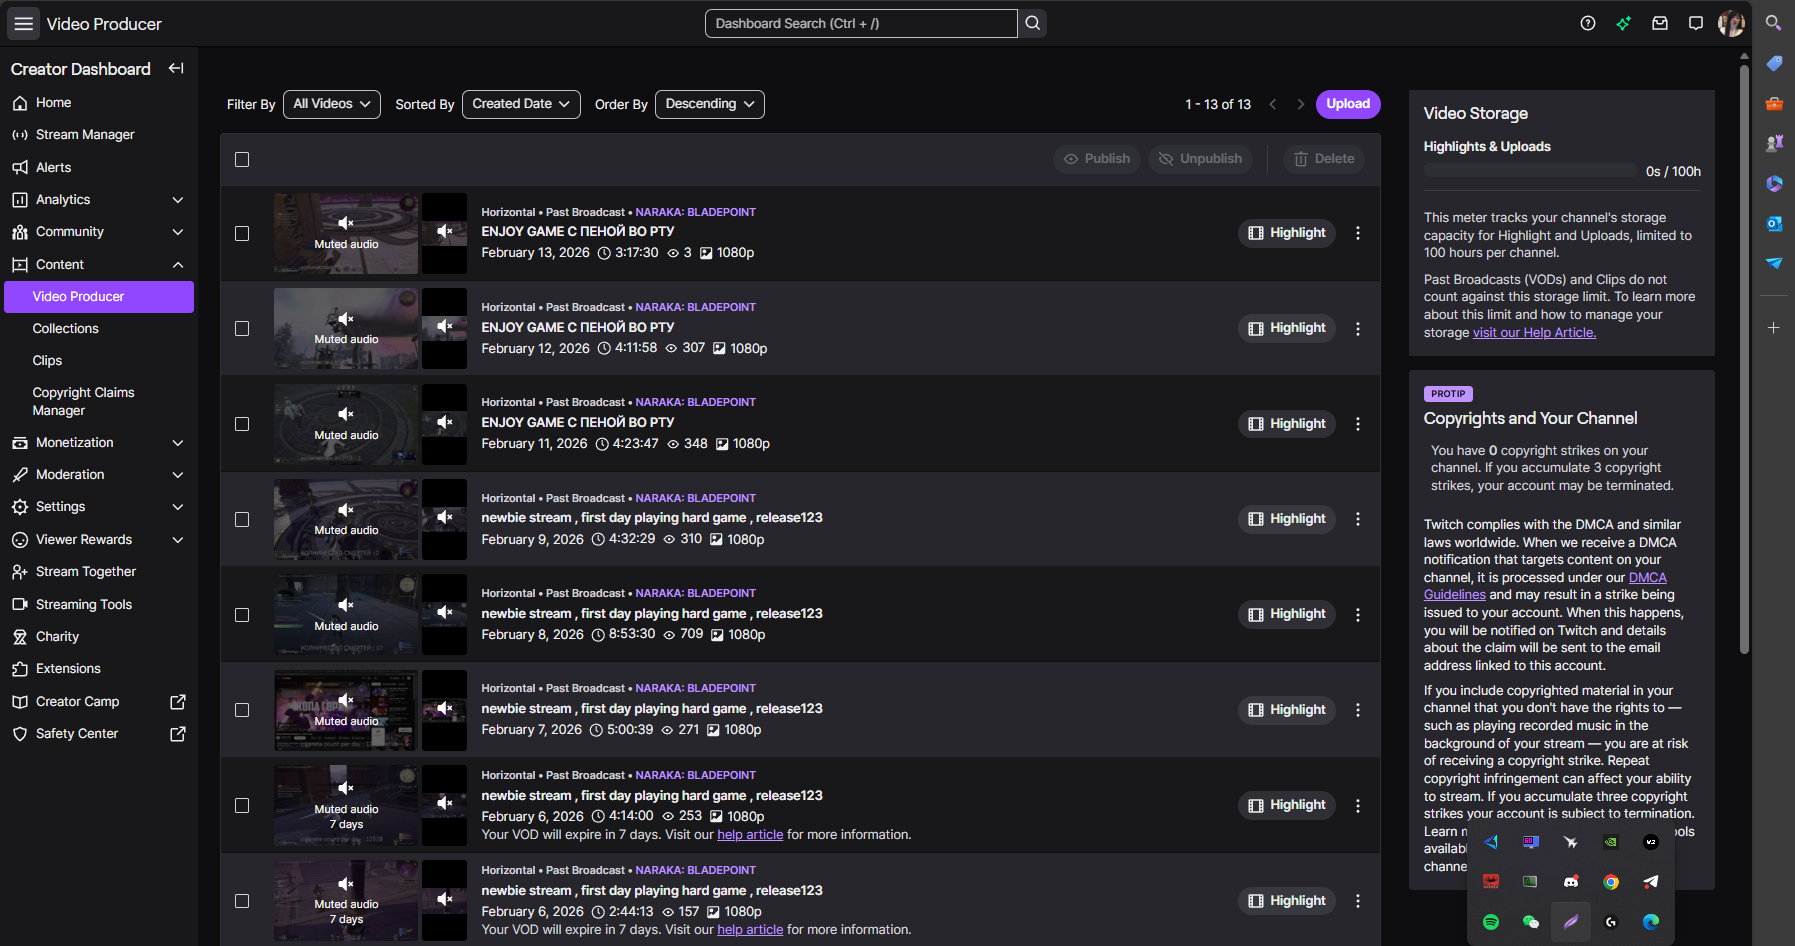1795x946 pixels.
Task: Open Discord from the system tray
Action: coord(1571,882)
